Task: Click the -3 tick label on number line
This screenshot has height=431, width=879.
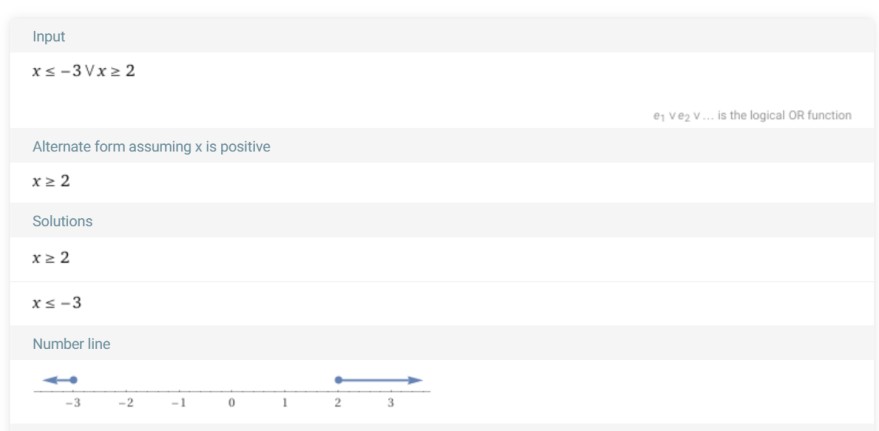Action: click(72, 403)
